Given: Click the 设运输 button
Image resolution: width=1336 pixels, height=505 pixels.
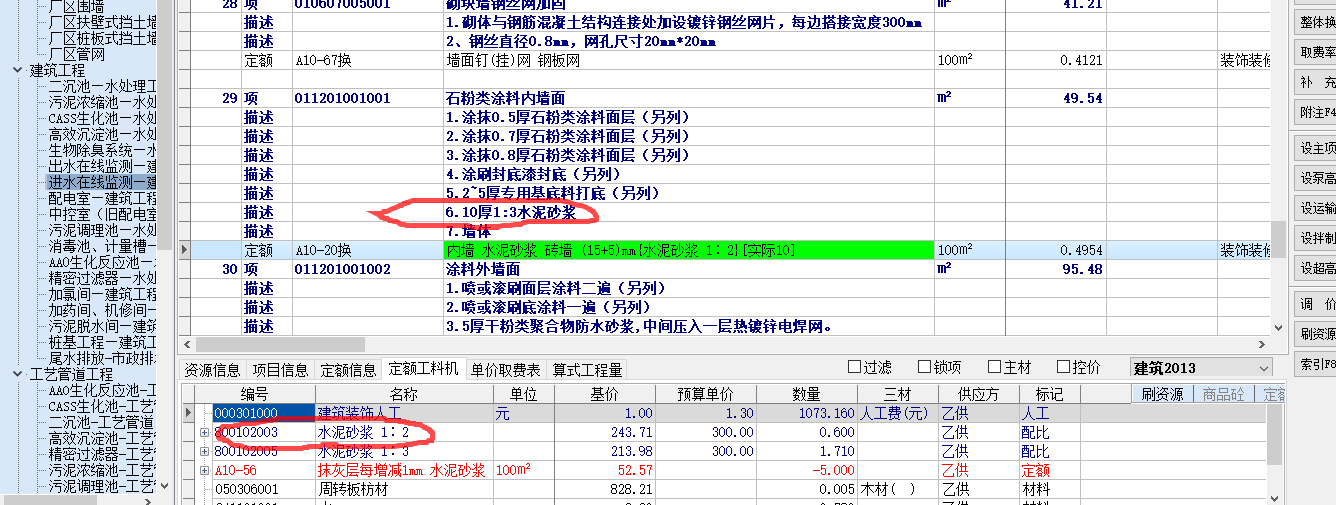Looking at the screenshot, I should click(x=1316, y=208).
